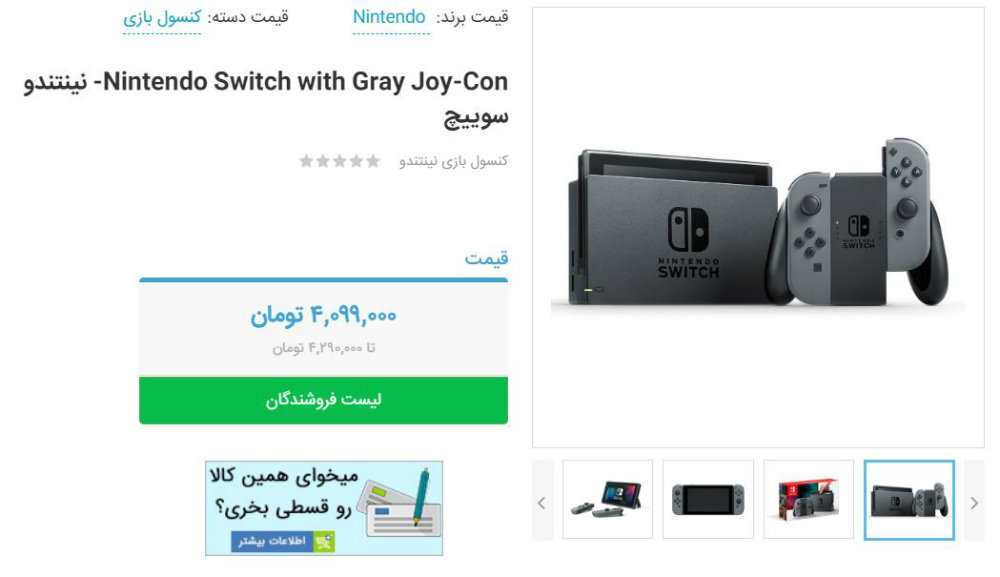Select the Switch retail box thumbnail
The height and width of the screenshot is (577, 1000).
808,499
